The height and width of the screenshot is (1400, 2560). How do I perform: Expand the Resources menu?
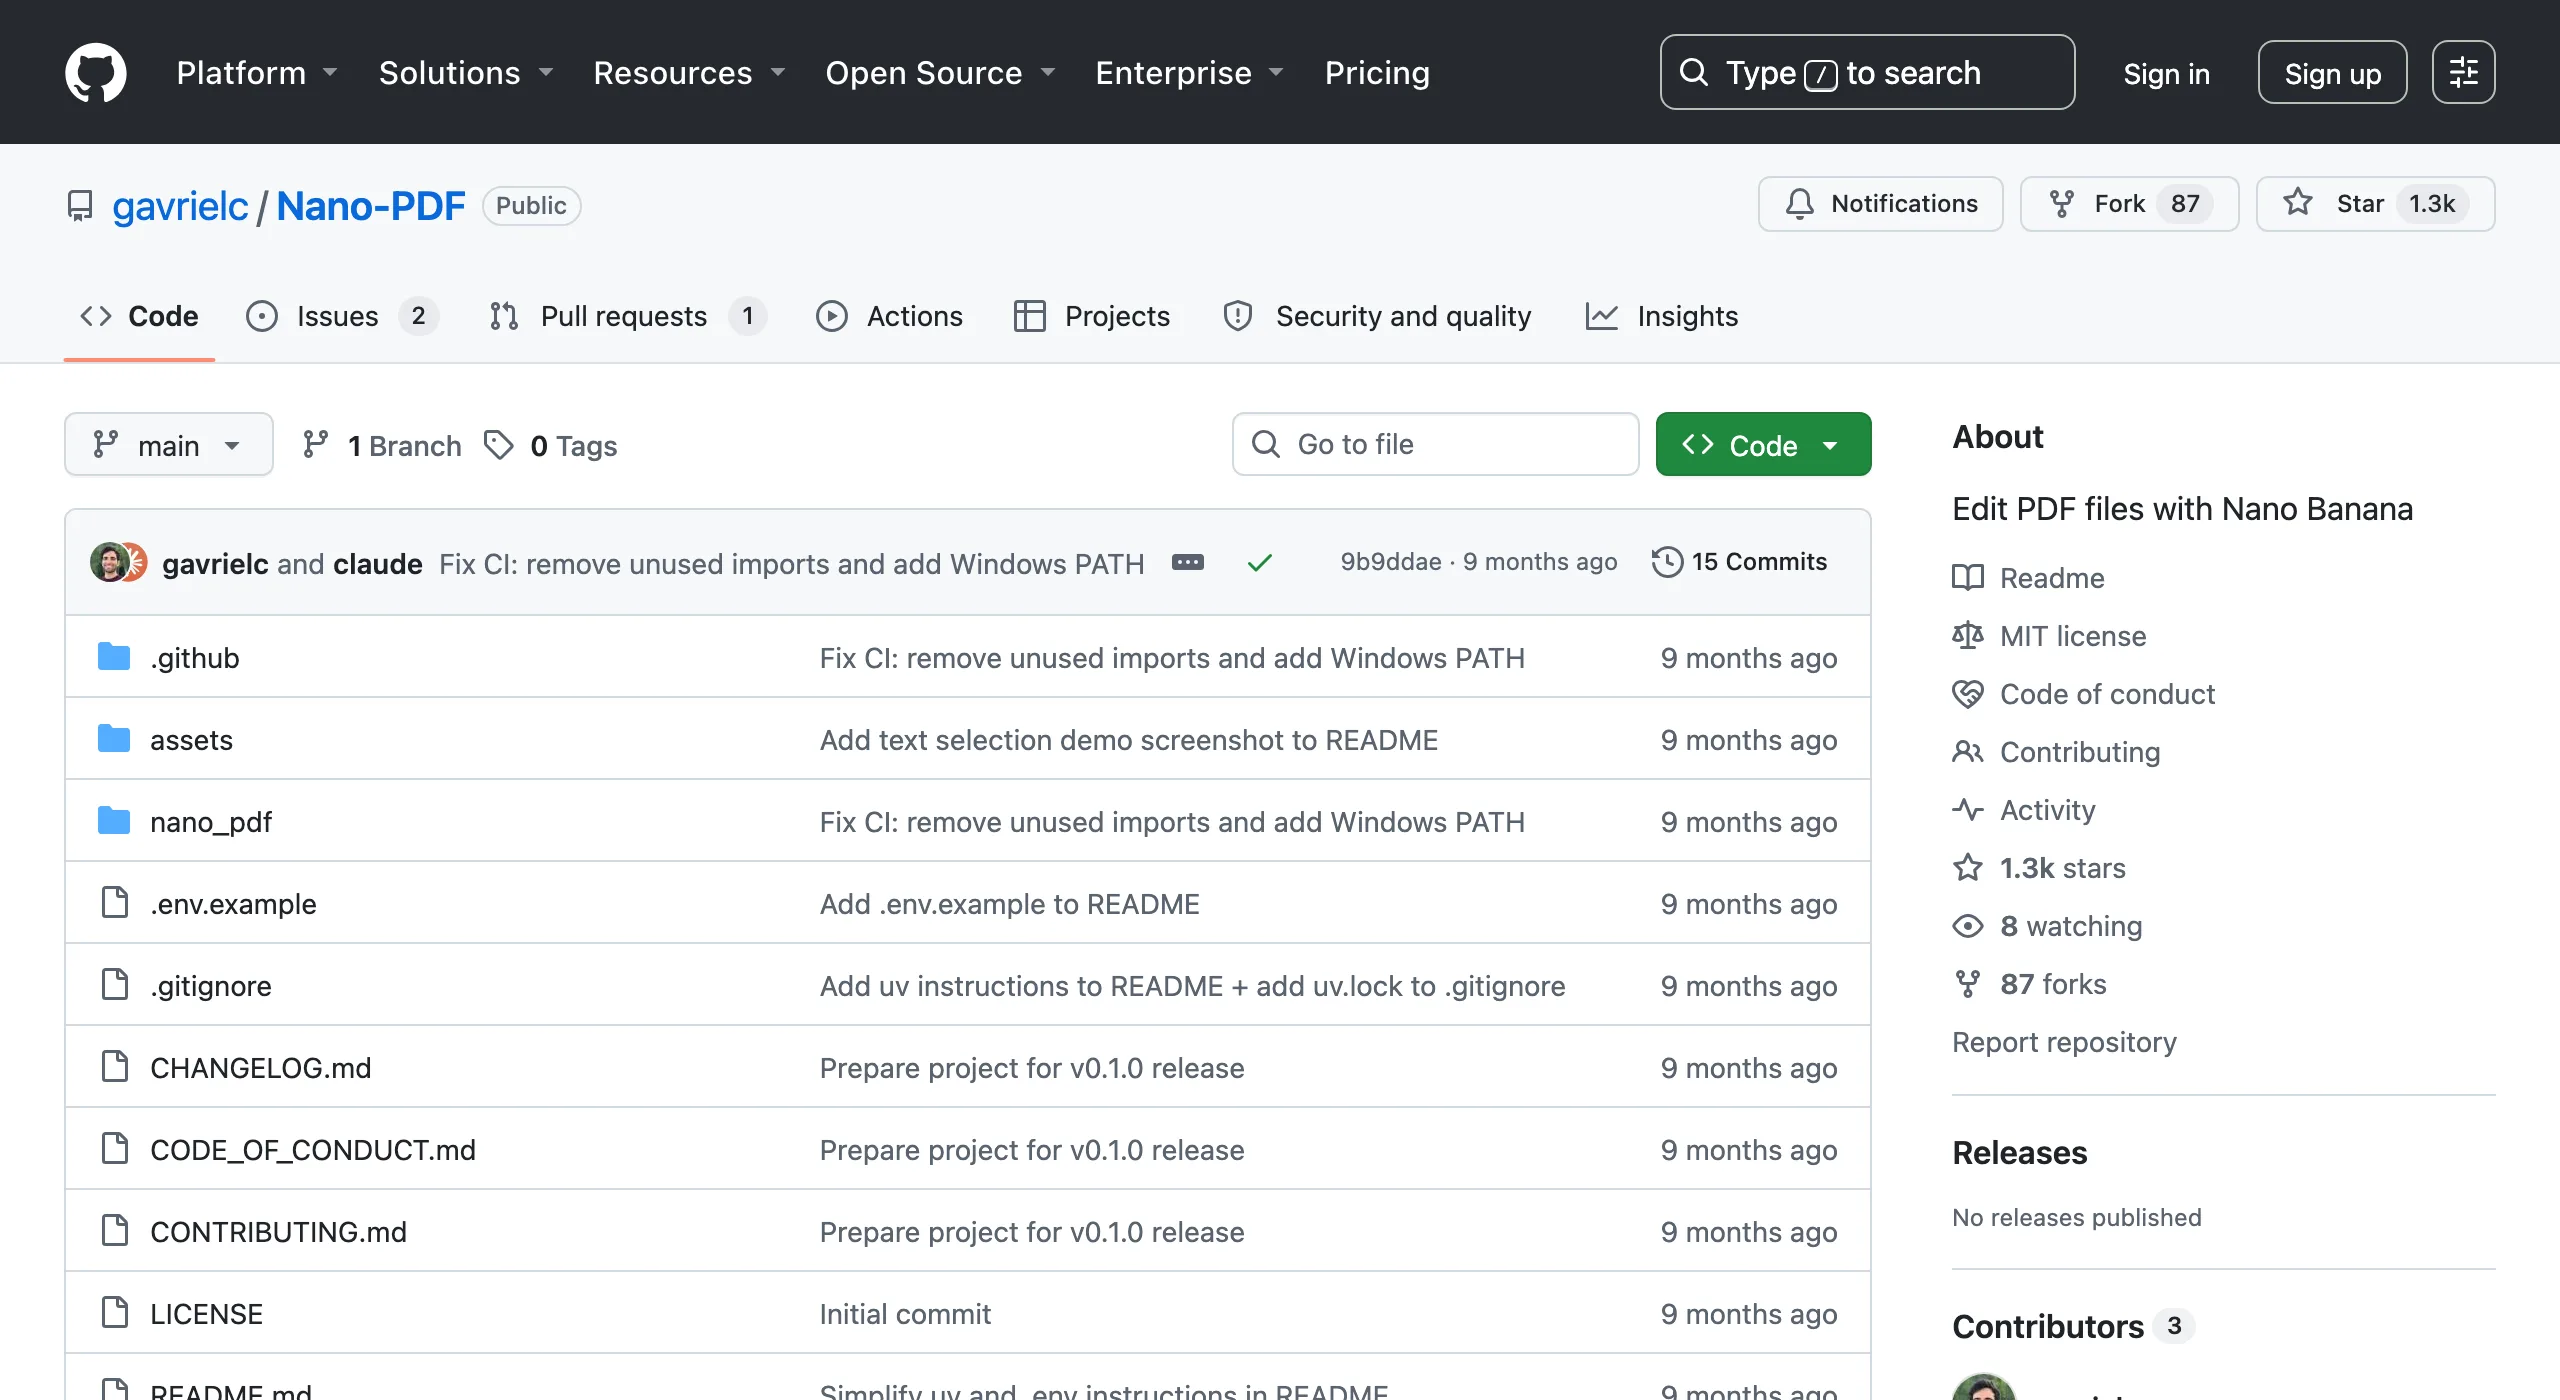pyautogui.click(x=689, y=73)
